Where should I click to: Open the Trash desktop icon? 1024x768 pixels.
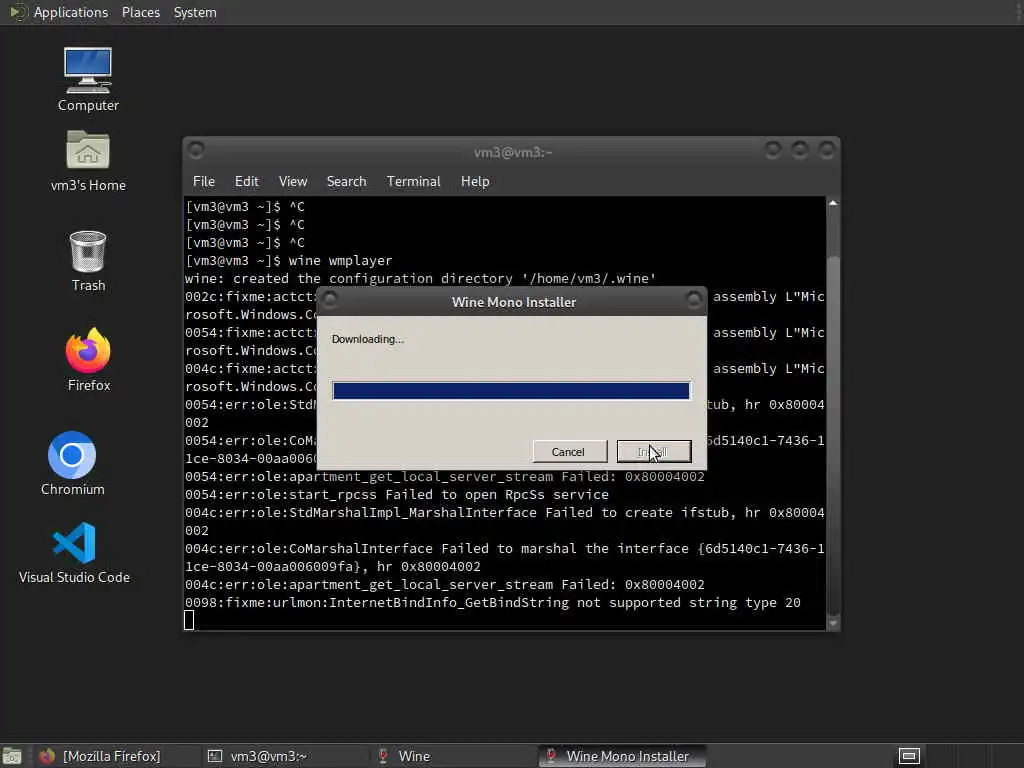pos(88,261)
